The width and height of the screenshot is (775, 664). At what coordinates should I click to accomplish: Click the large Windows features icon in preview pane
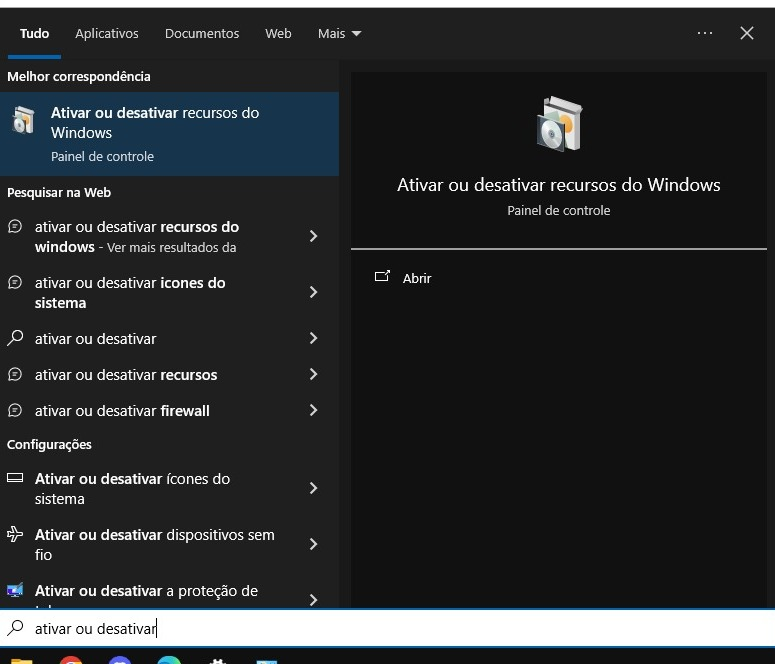pos(559,124)
